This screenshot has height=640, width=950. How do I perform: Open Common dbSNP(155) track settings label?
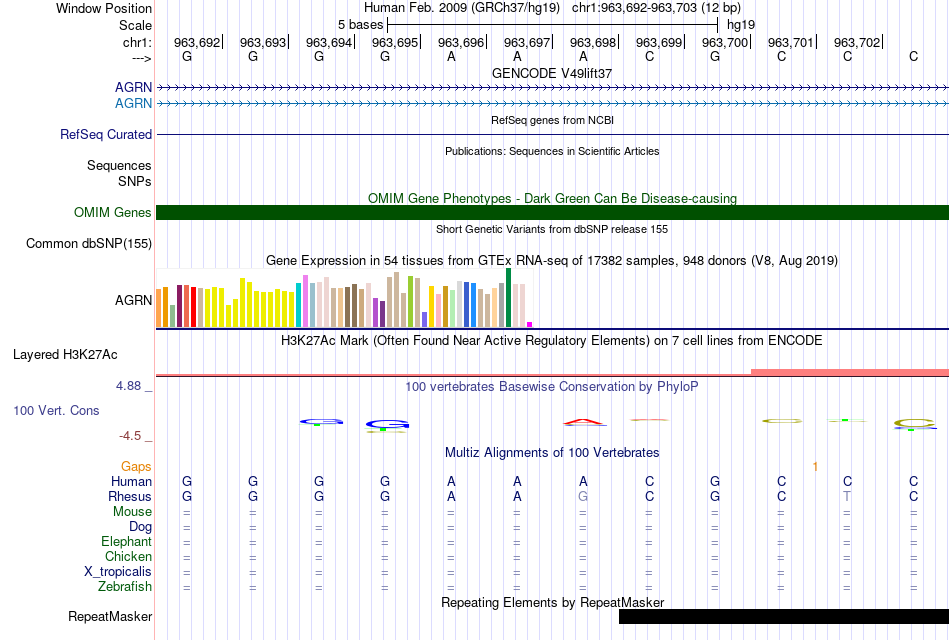[89, 244]
